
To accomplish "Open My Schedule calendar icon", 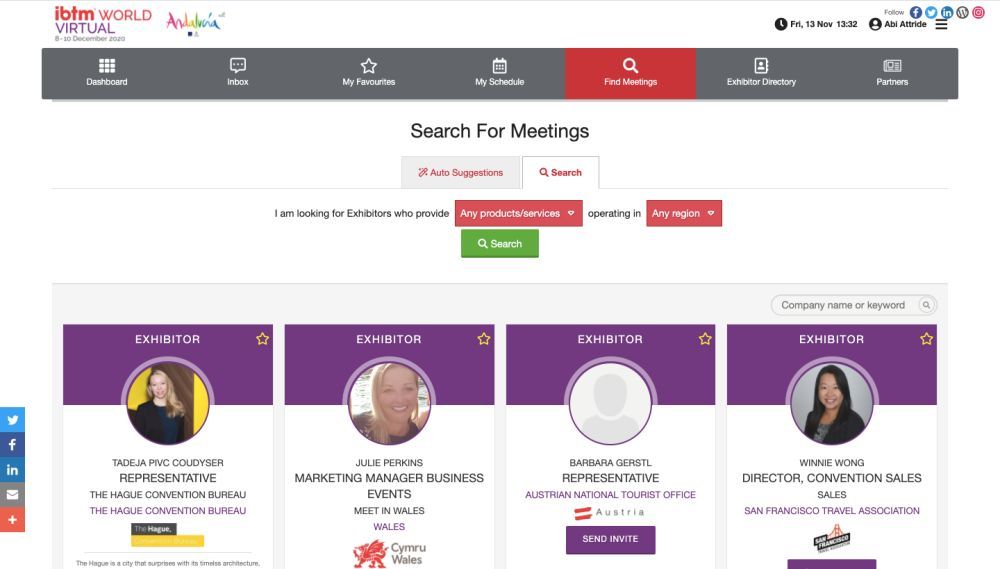I will [x=499, y=66].
